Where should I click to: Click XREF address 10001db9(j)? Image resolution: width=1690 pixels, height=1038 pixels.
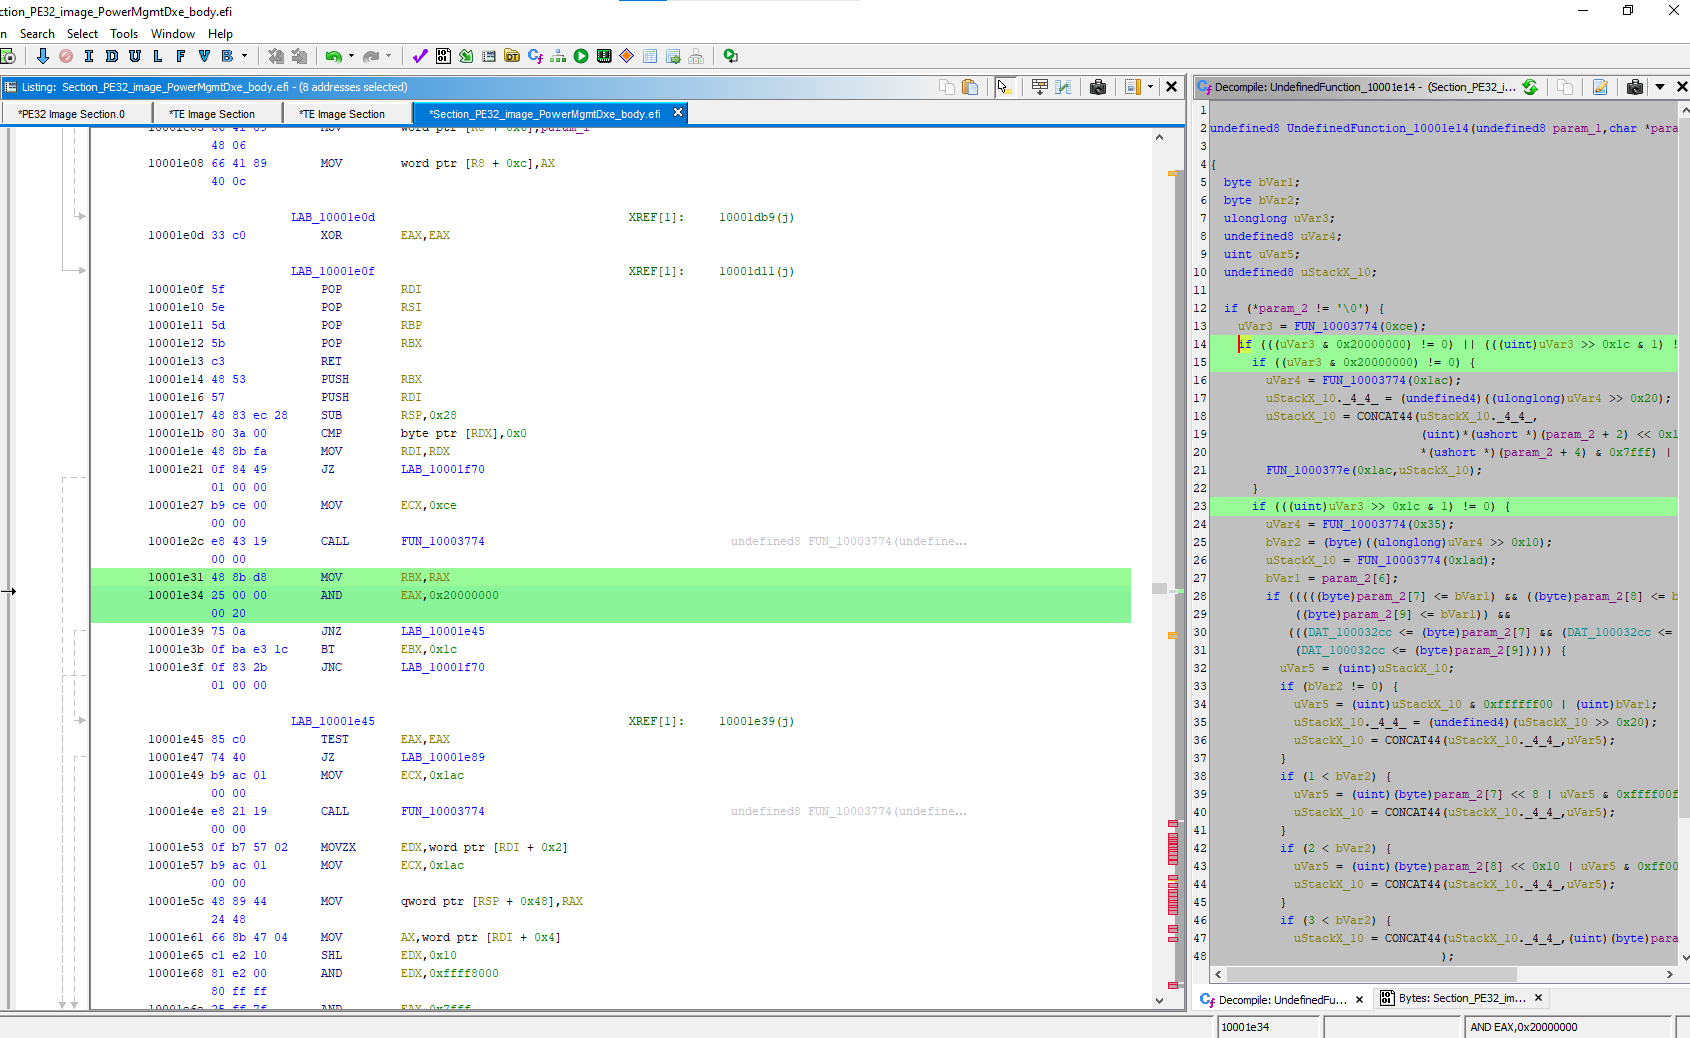pyautogui.click(x=756, y=217)
